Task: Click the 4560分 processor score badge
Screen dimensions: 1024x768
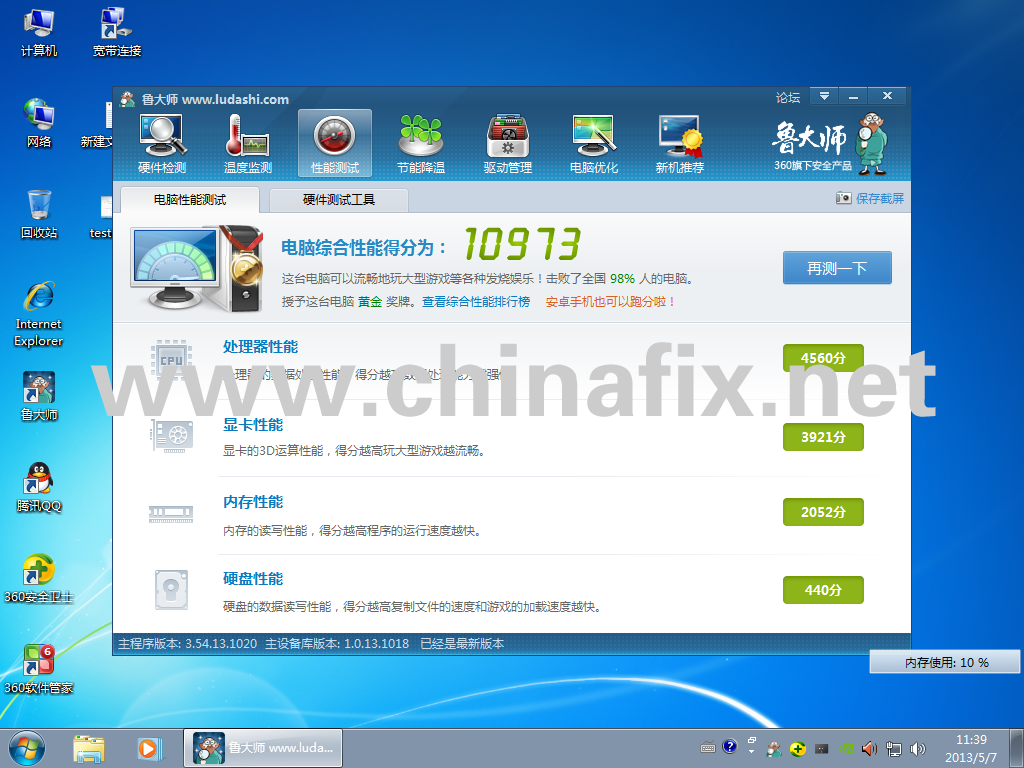Action: coord(823,358)
